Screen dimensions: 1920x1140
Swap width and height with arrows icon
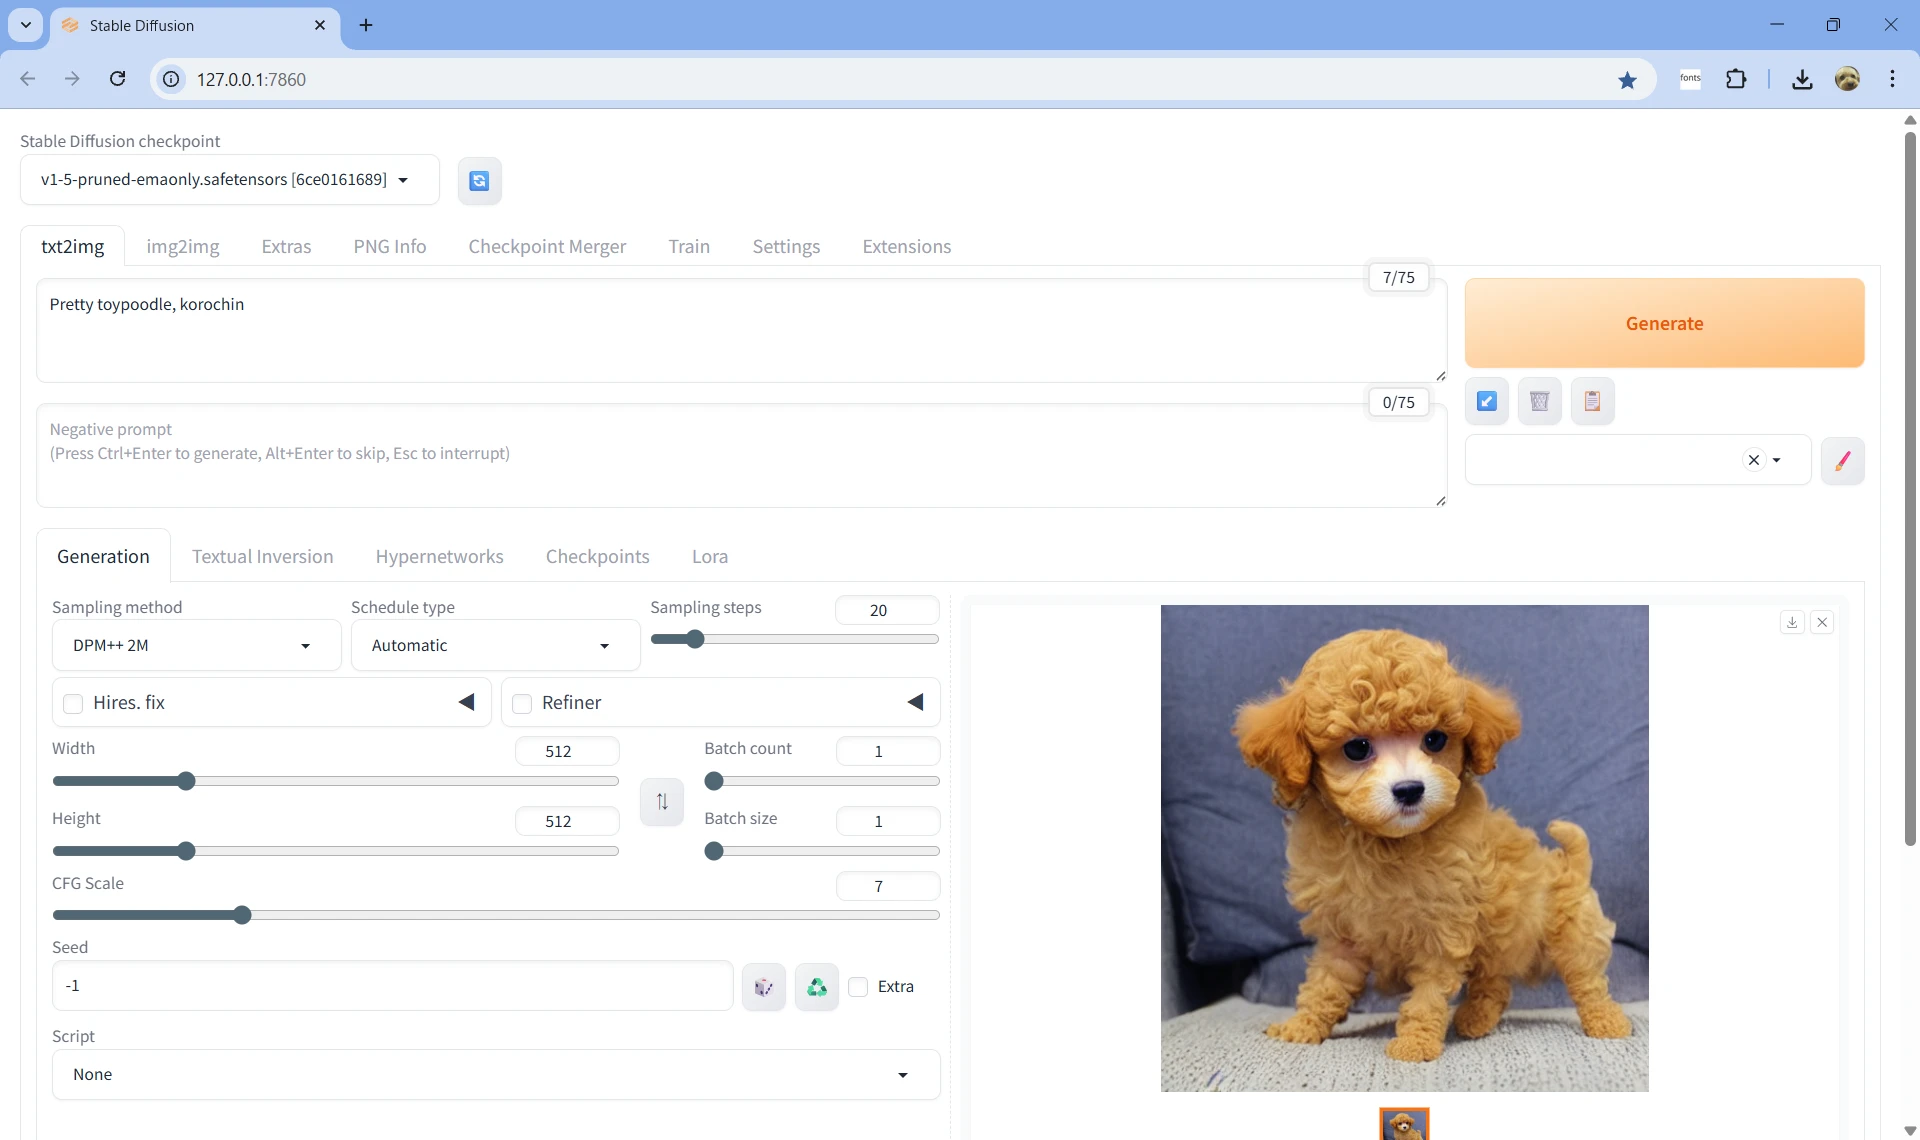662,801
